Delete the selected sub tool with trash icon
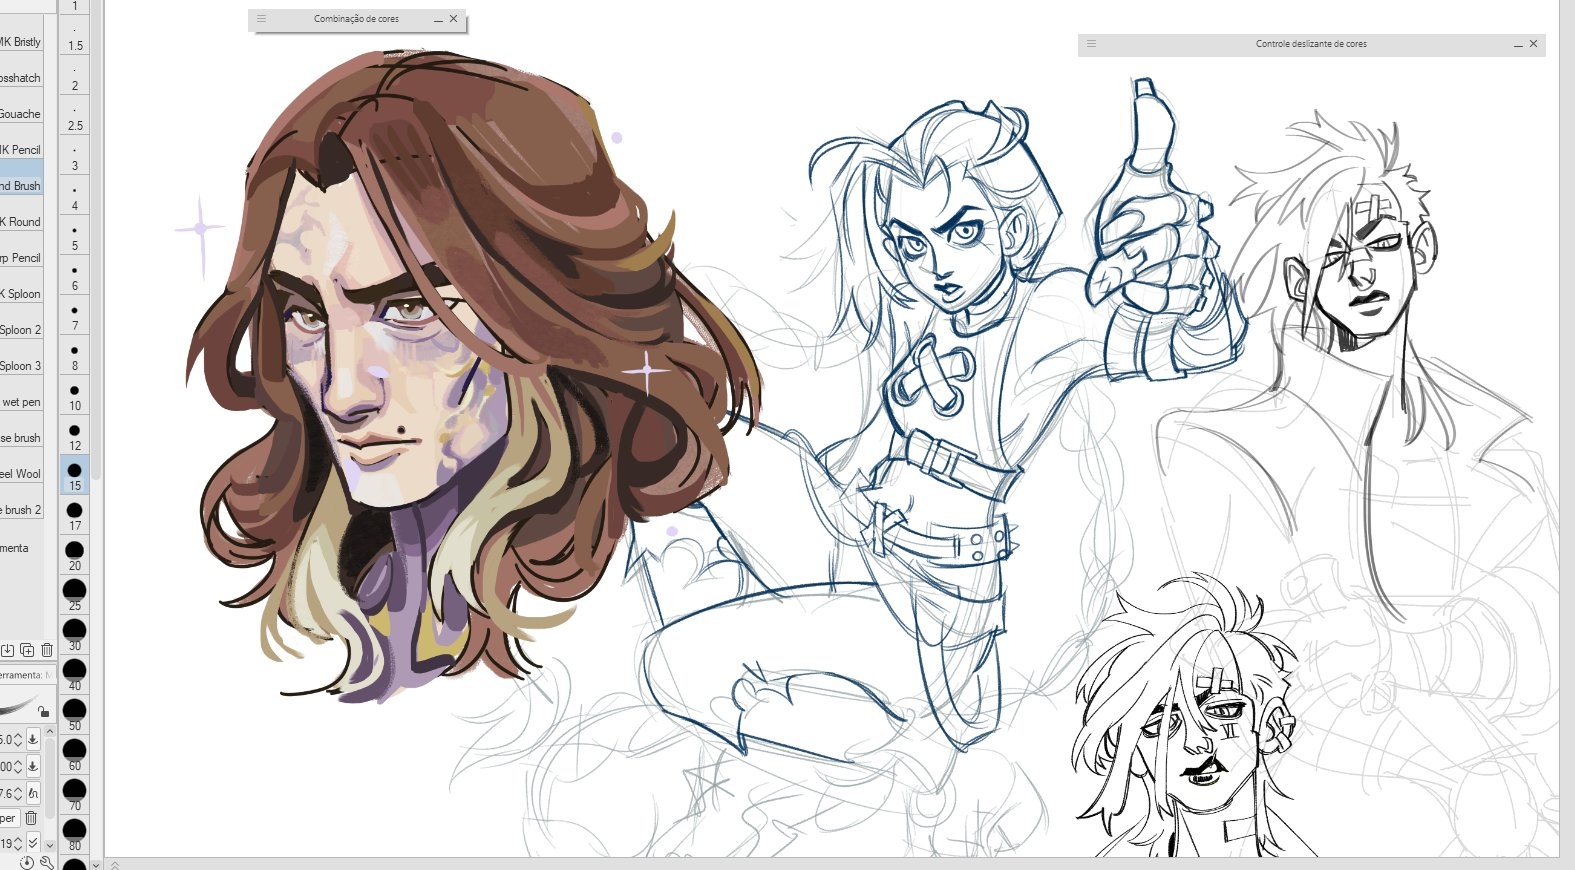 click(x=47, y=650)
